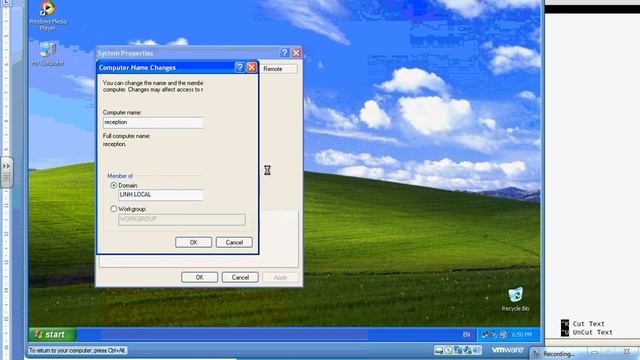Click the VMware hard disk status icon
Screen dimensions: 640x360
pyautogui.click(x=439, y=350)
